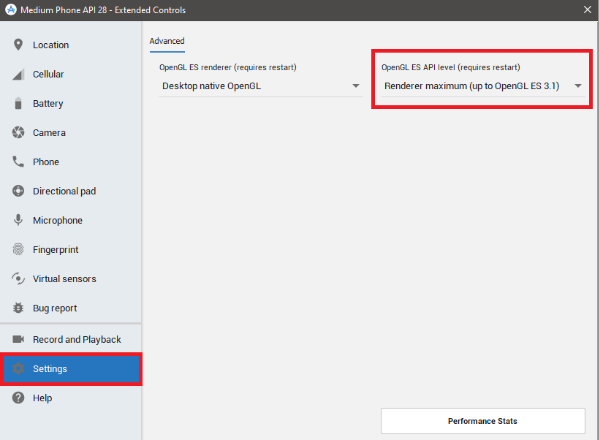
Task: Open the Desktop native OpenGL combo box
Action: point(261,86)
